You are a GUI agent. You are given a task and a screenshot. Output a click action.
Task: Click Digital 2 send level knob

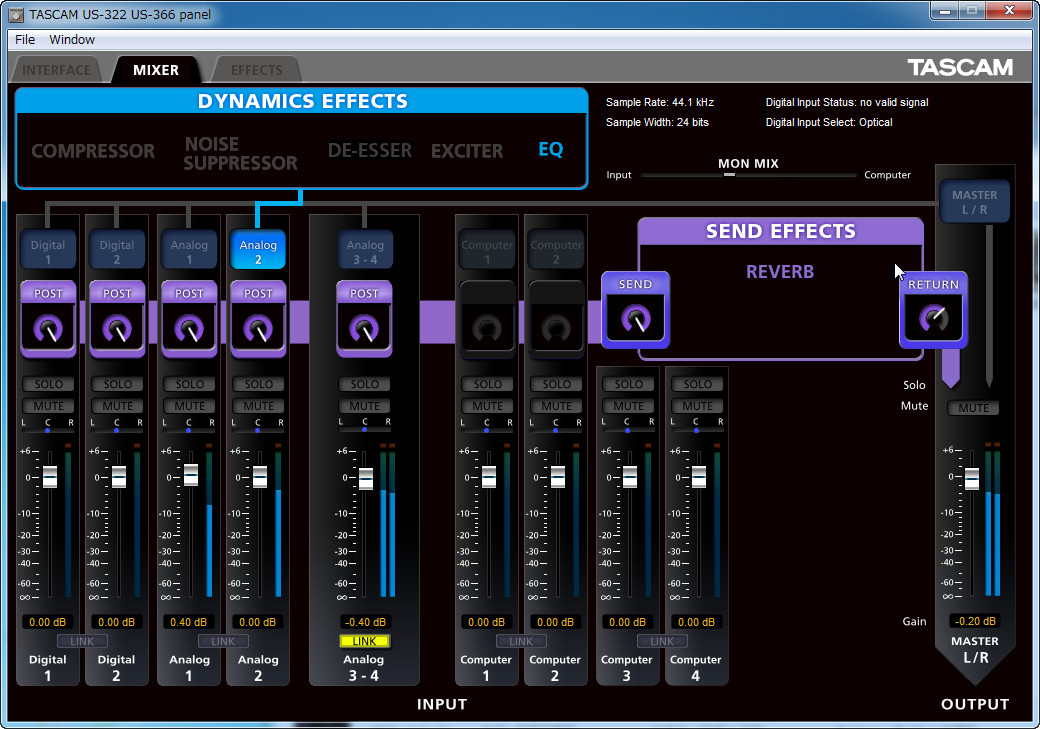coord(117,328)
